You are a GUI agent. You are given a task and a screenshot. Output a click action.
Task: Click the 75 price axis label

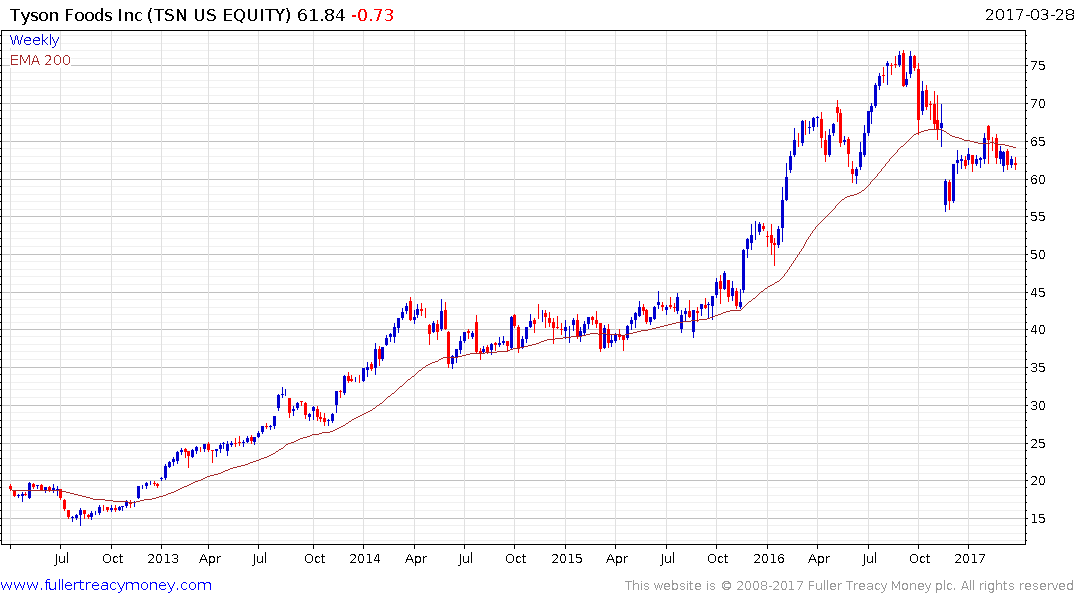[1037, 66]
